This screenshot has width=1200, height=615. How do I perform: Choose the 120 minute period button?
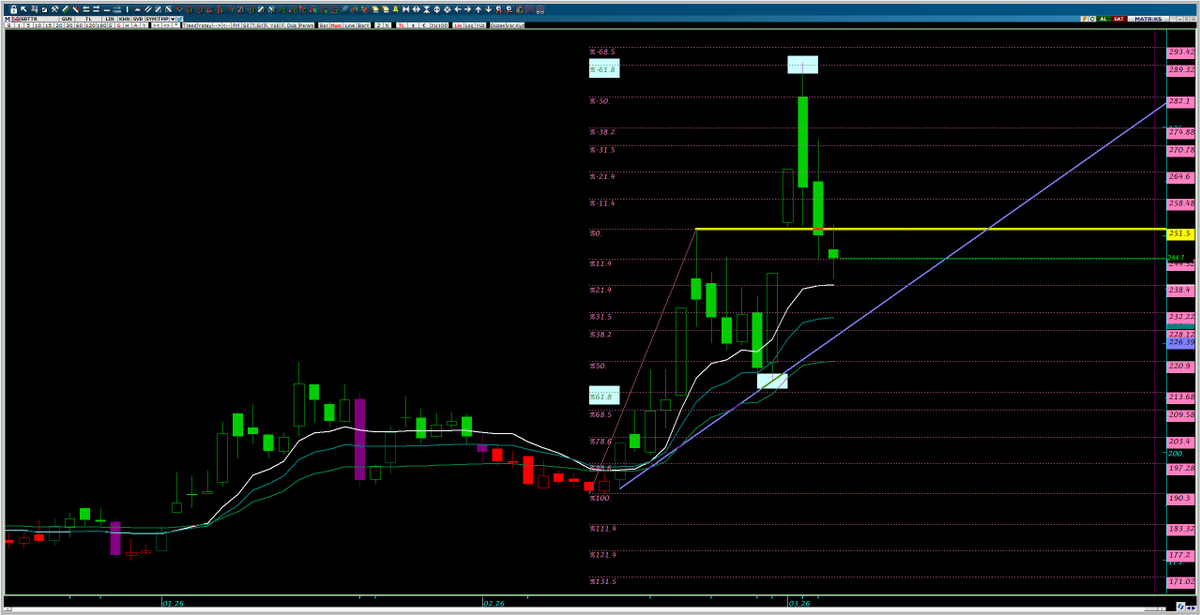pyautogui.click(x=90, y=25)
